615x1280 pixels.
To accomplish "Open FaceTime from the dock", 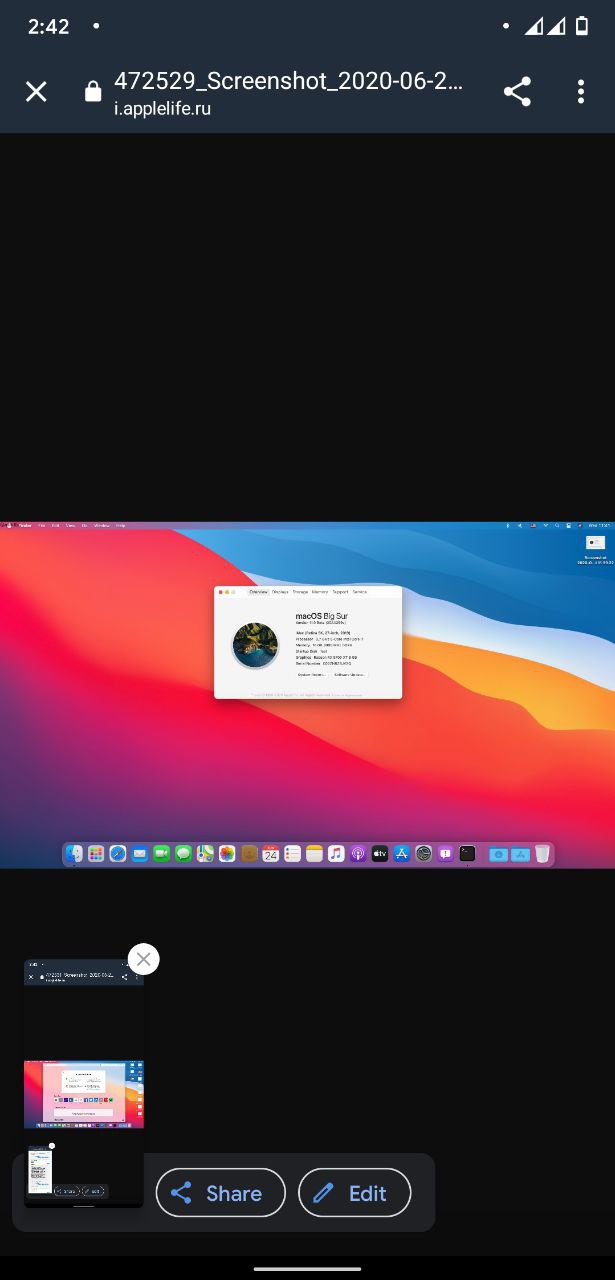I will tap(162, 854).
